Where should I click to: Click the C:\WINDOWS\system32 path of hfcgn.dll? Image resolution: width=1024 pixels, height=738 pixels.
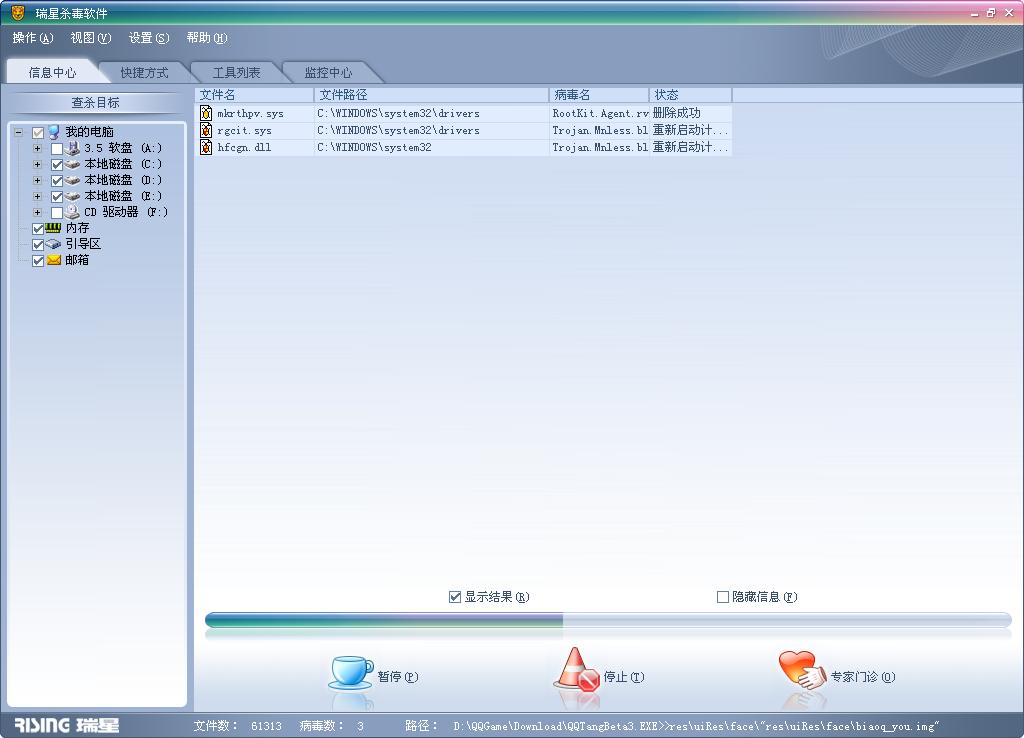pos(374,148)
